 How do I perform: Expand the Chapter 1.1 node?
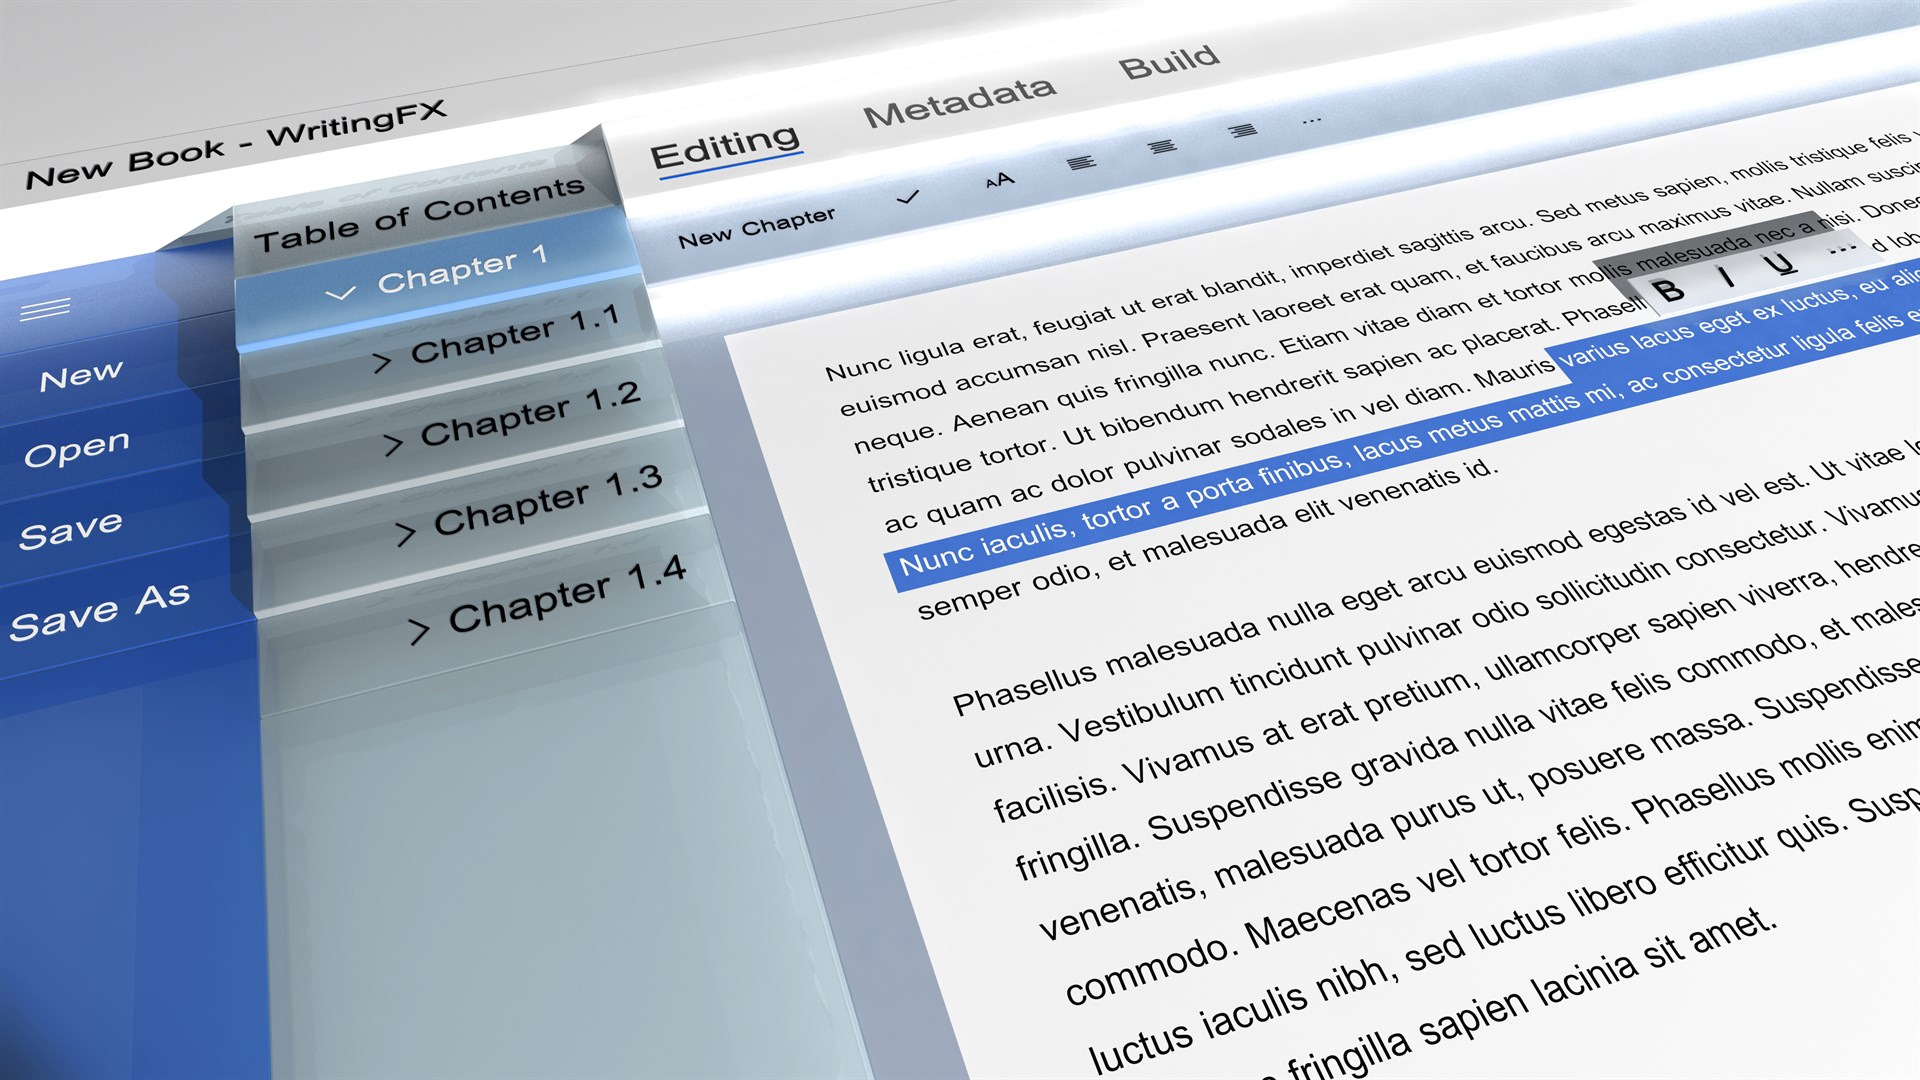[381, 362]
